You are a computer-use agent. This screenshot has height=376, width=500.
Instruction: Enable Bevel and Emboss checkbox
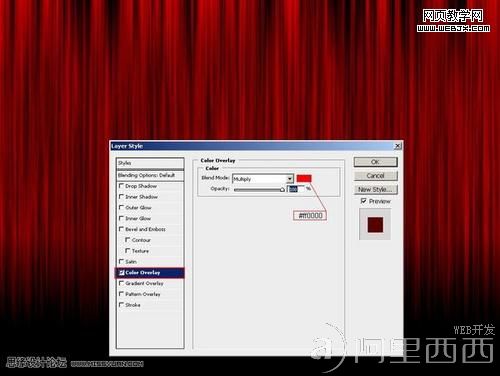click(x=121, y=229)
